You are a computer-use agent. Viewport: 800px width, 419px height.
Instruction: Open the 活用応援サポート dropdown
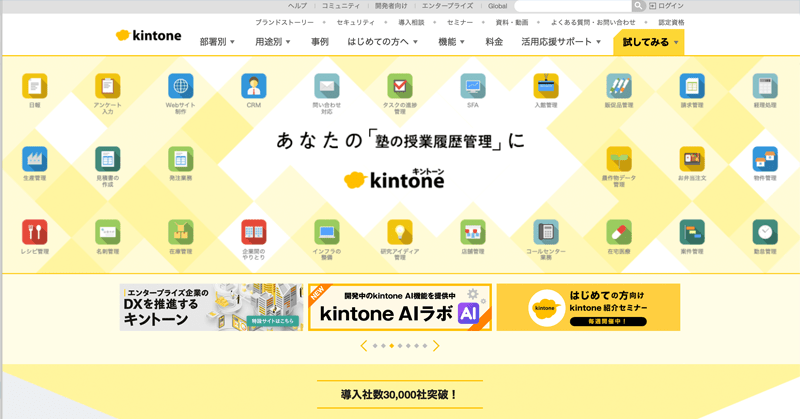click(x=561, y=42)
